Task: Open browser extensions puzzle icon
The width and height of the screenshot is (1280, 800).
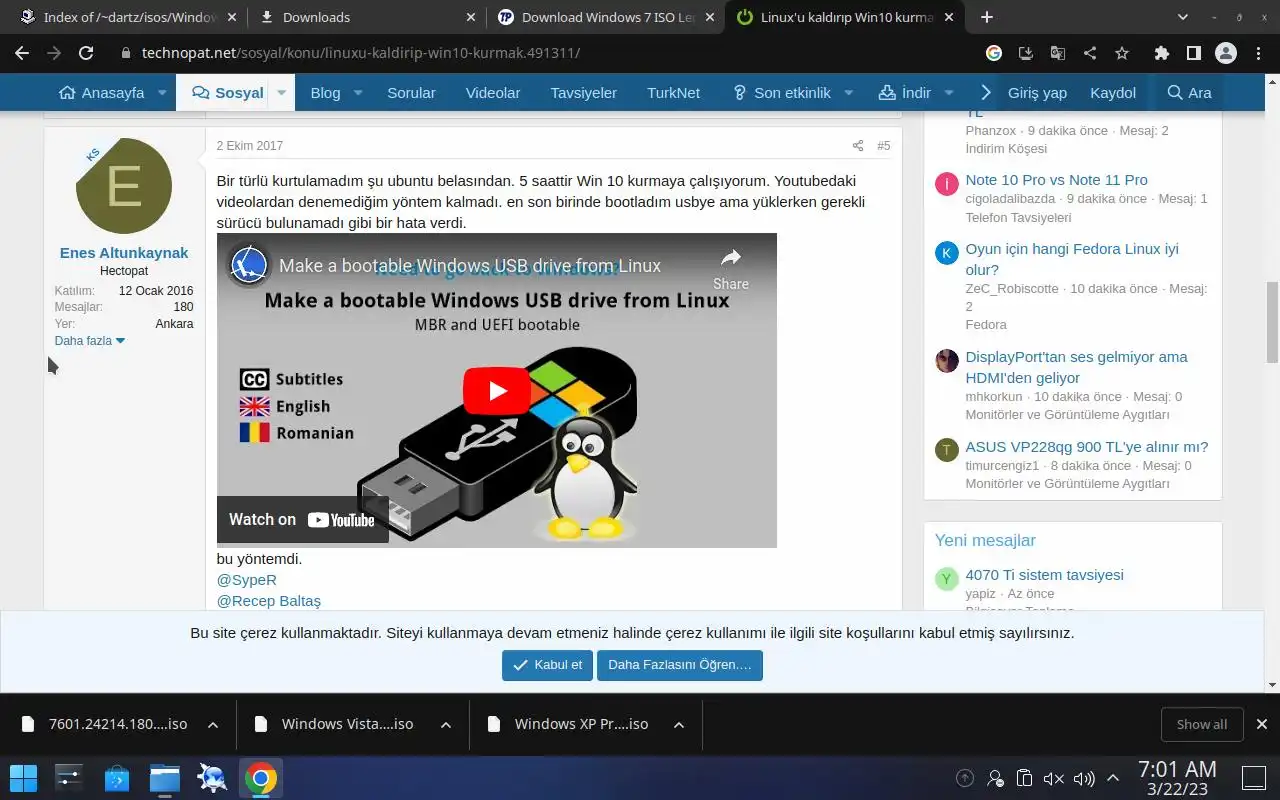Action: (1162, 53)
